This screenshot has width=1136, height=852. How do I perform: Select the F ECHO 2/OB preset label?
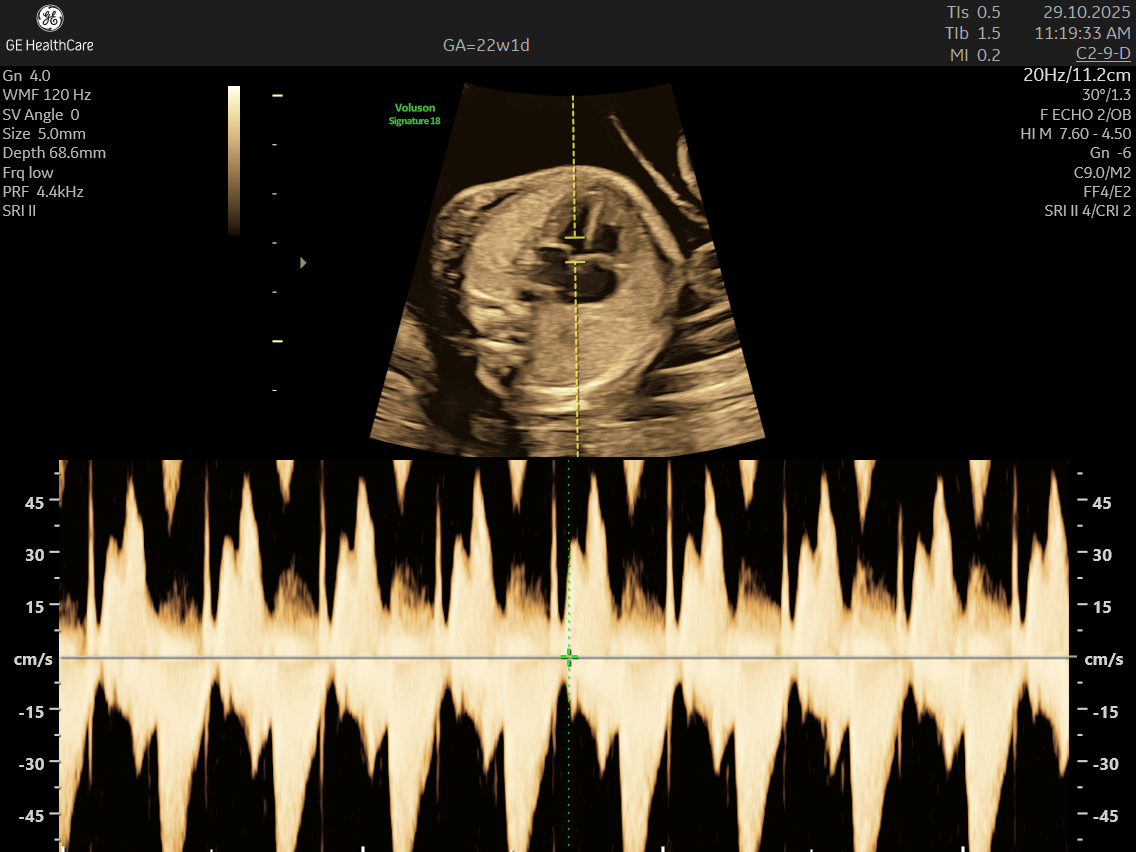pyautogui.click(x=1085, y=114)
